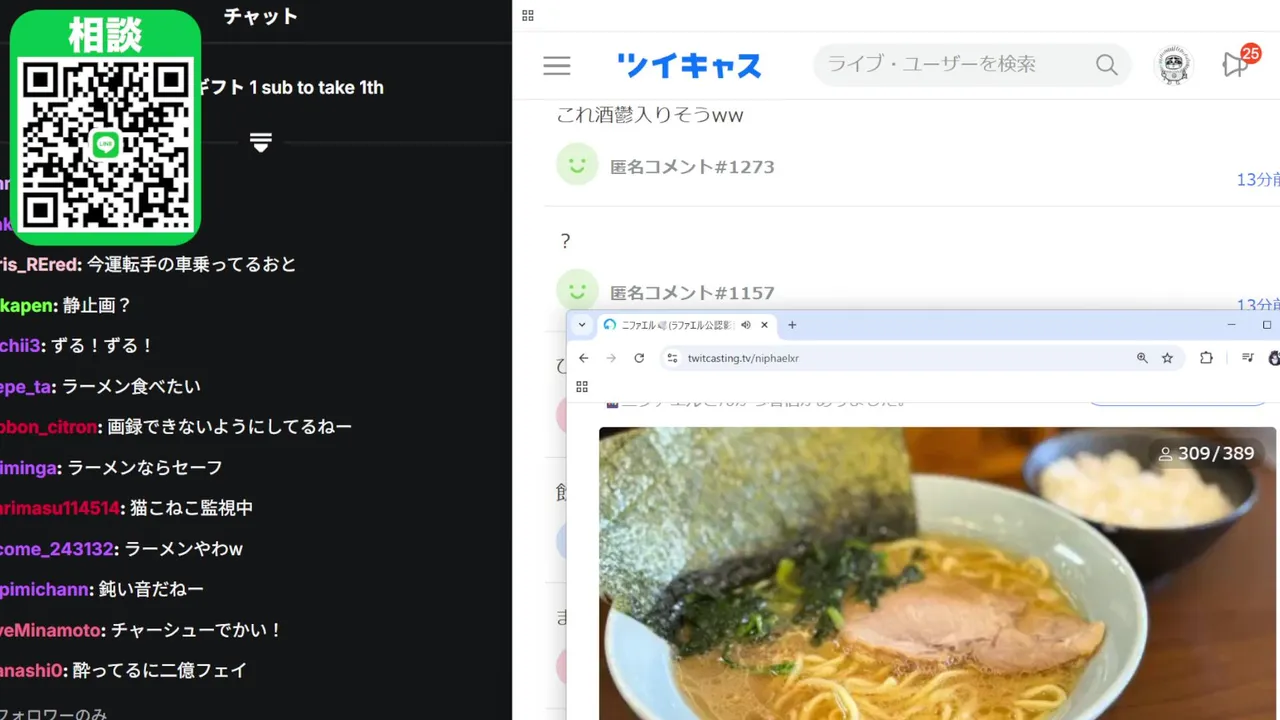Open apps grid icon above TwitCasting header

[528, 15]
